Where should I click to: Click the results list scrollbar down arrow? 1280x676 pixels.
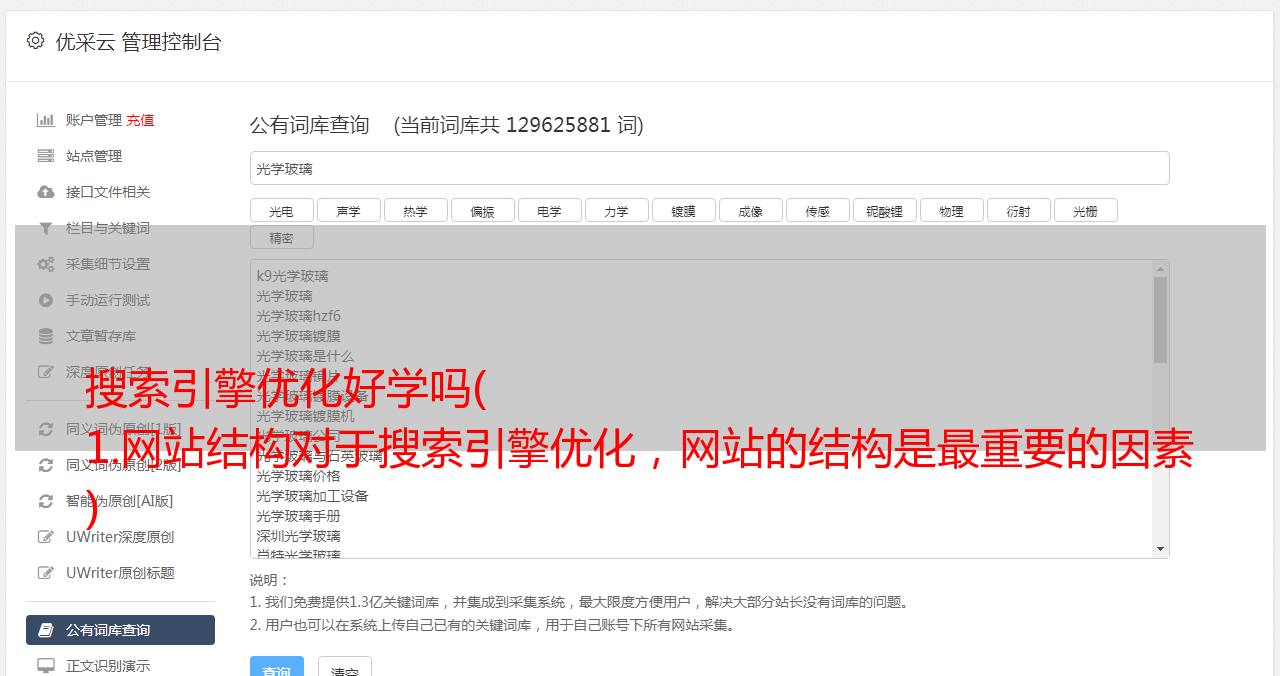[1160, 549]
